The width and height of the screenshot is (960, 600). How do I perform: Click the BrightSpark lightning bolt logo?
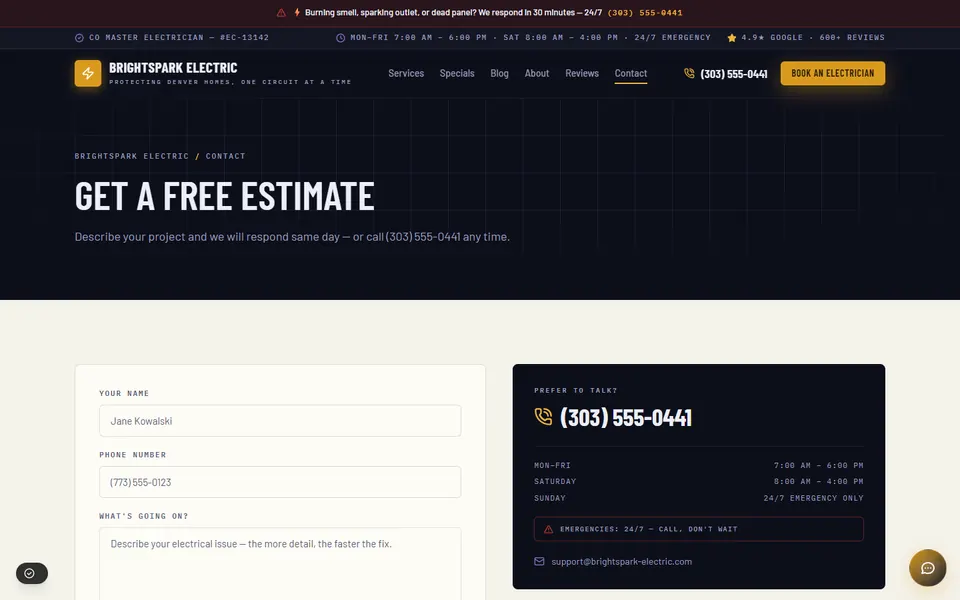coord(88,73)
